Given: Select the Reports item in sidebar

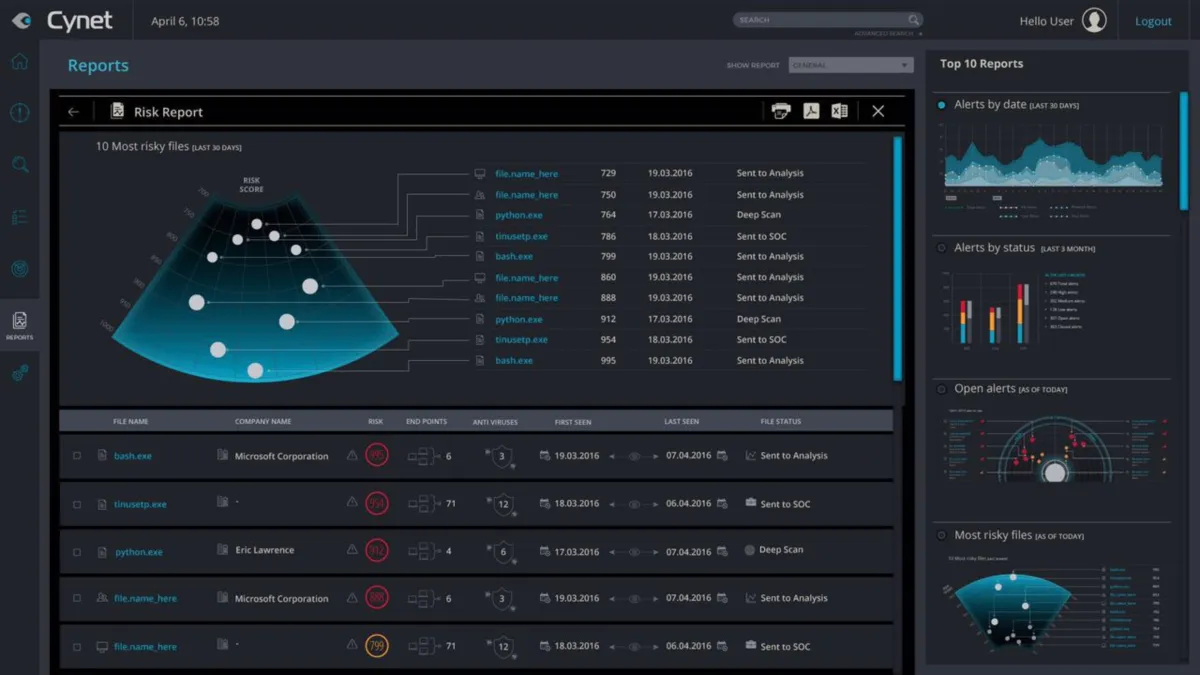Looking at the screenshot, I should point(19,326).
